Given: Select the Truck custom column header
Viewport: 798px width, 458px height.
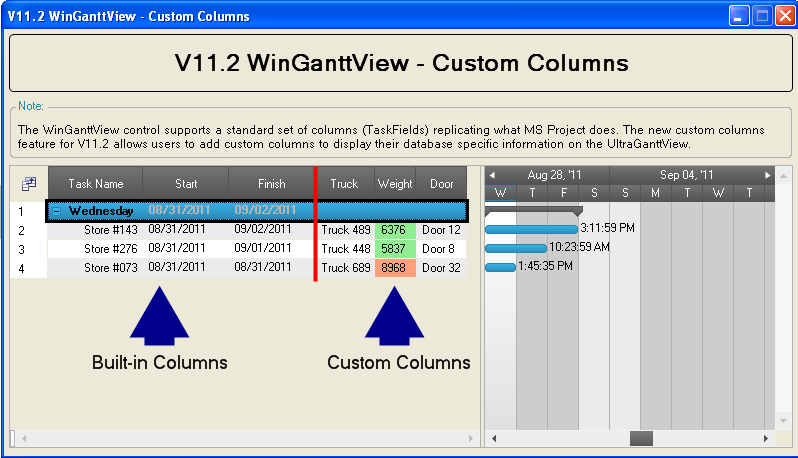Looking at the screenshot, I should click(344, 184).
